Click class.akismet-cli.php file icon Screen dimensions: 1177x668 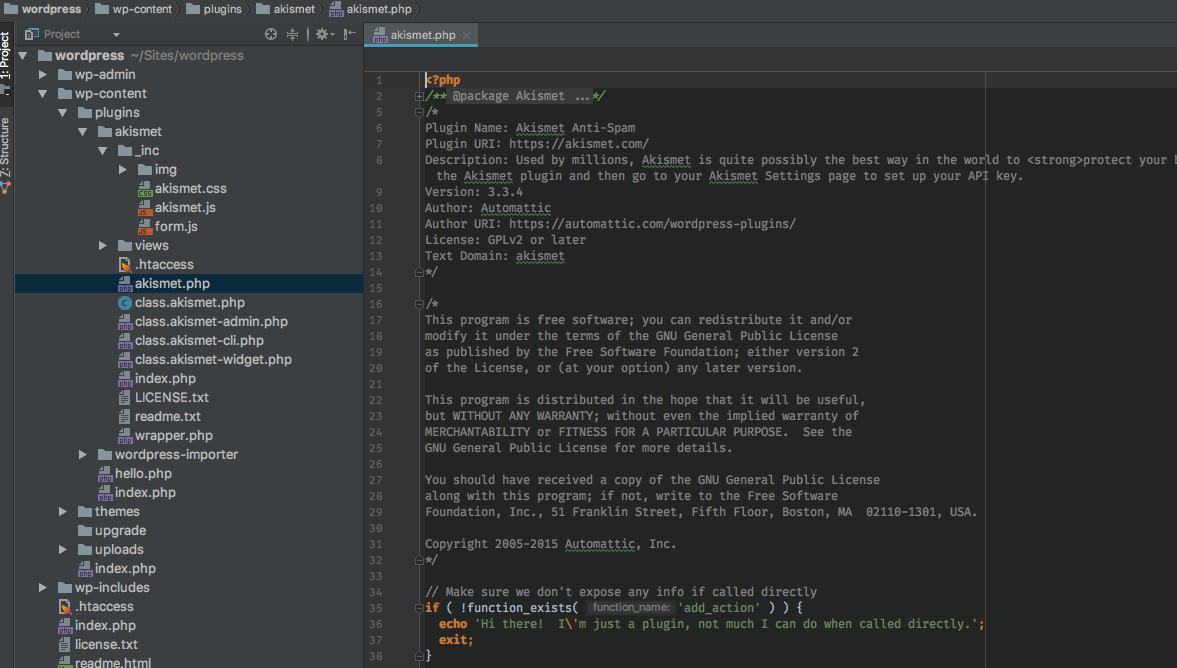125,341
